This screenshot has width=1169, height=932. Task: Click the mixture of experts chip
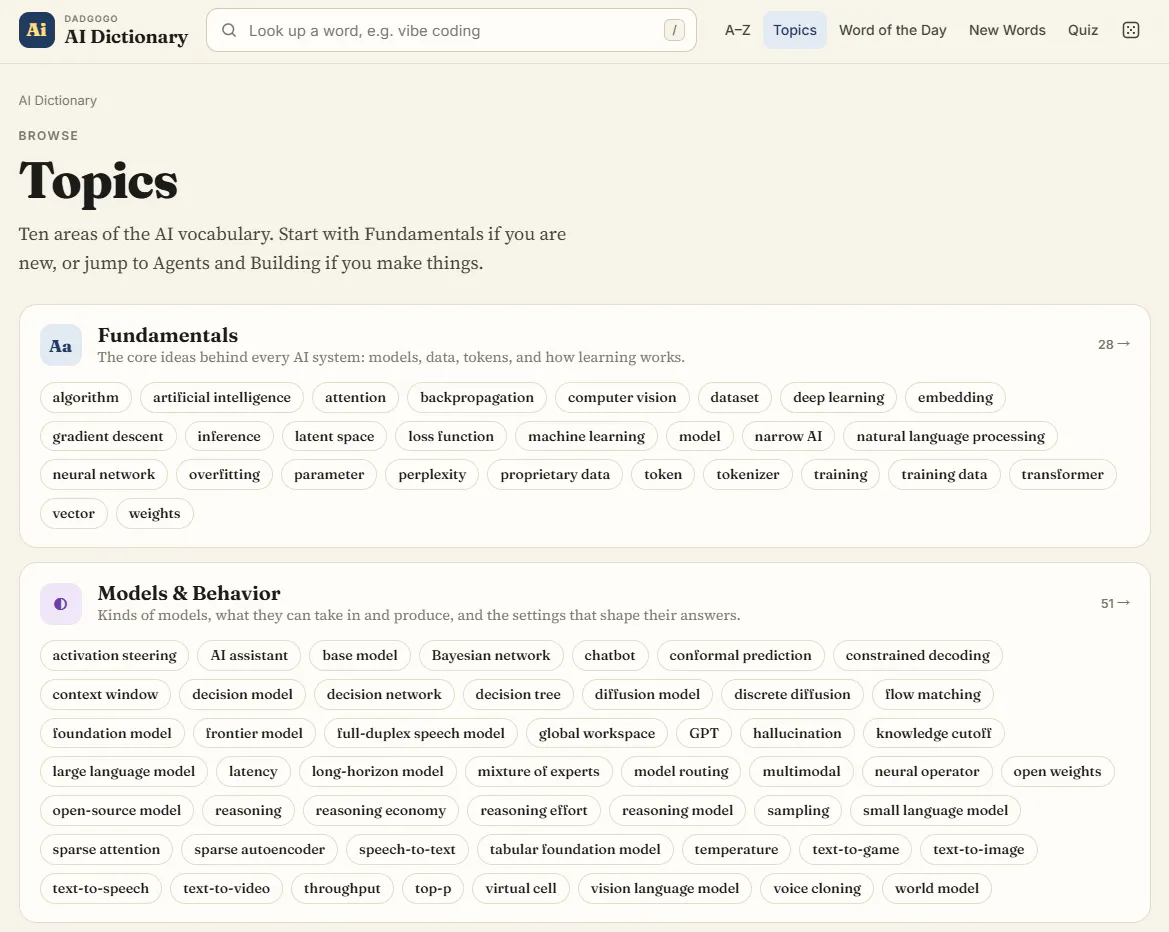[x=538, y=771]
